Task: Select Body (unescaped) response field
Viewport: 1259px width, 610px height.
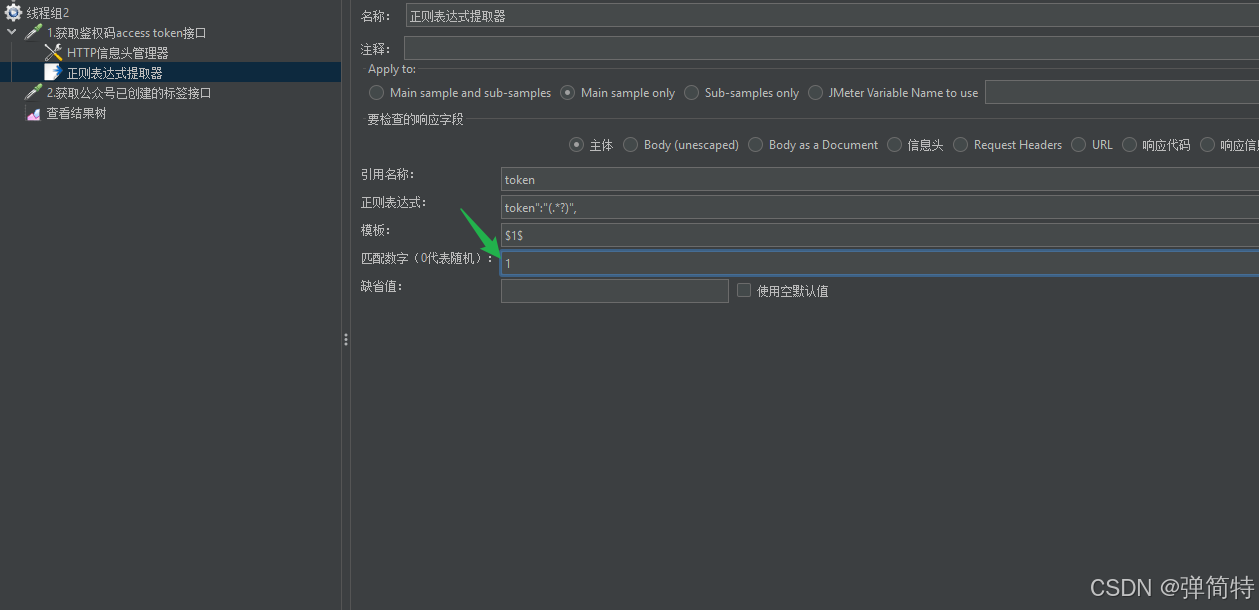Action: [x=630, y=144]
